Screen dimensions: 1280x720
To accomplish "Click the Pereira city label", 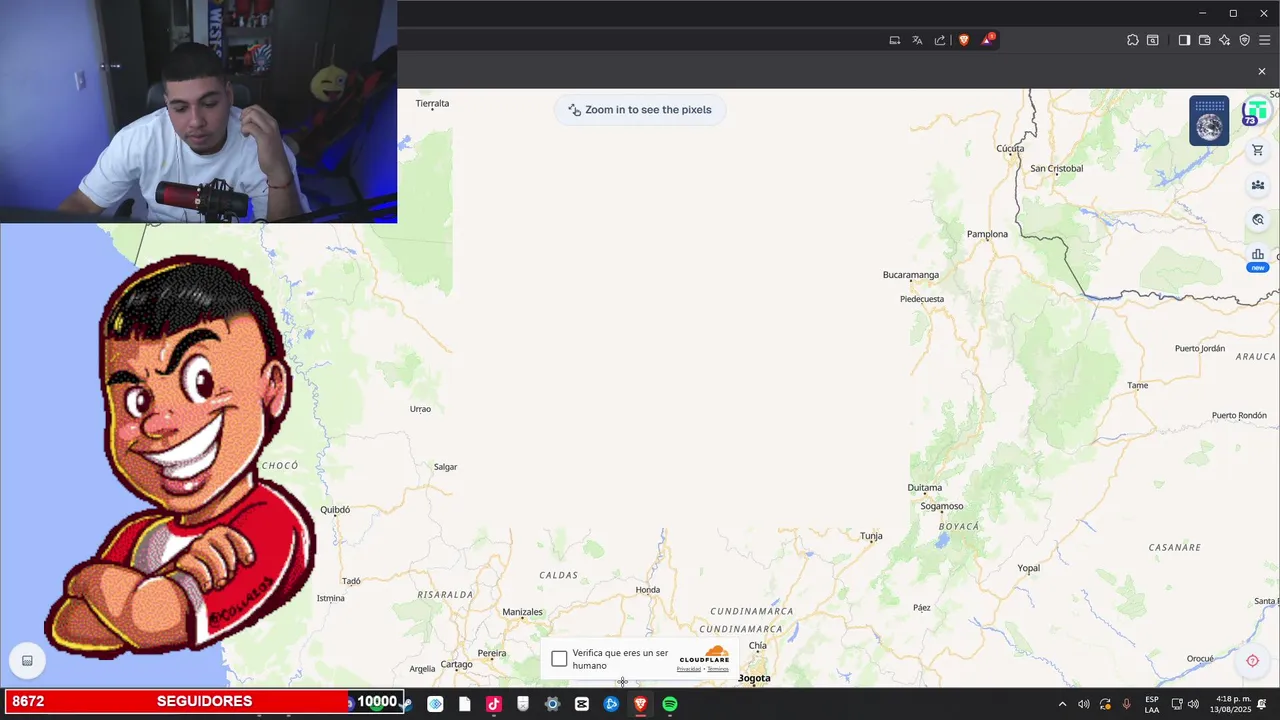I will click(492, 653).
